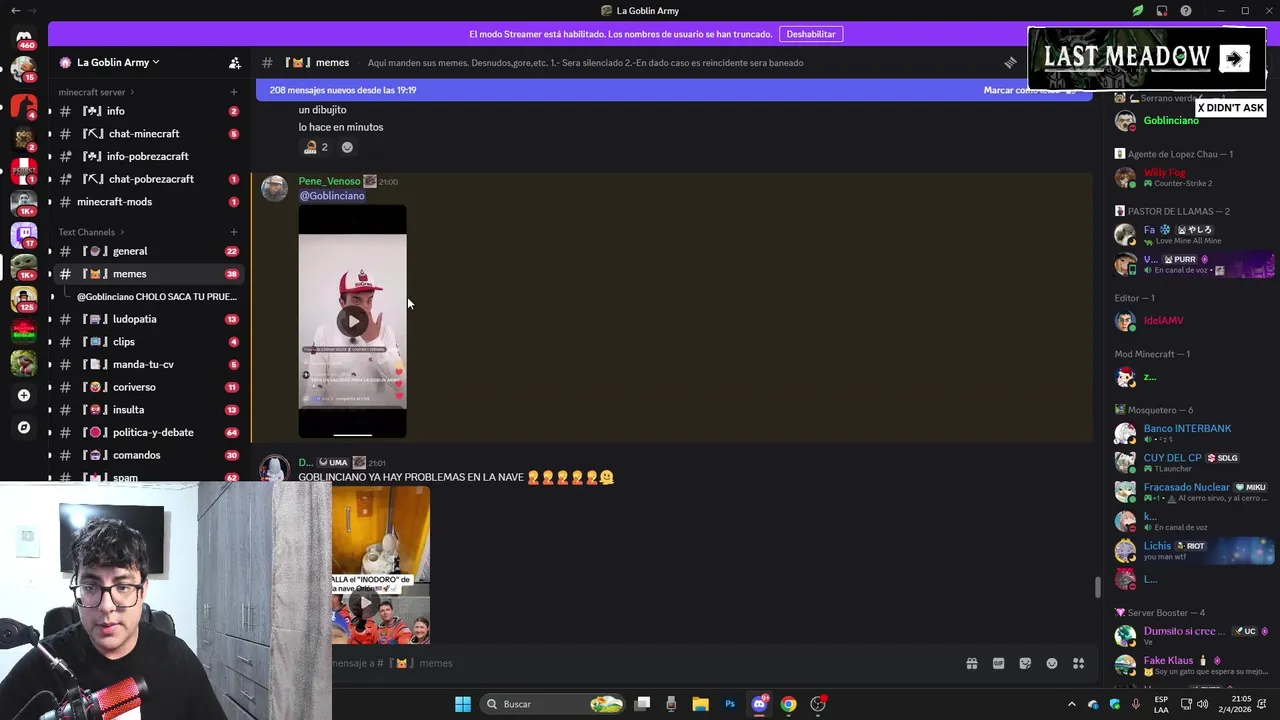The height and width of the screenshot is (720, 1280).
Task: Click the chat scrollbar thumb
Action: (1097, 588)
